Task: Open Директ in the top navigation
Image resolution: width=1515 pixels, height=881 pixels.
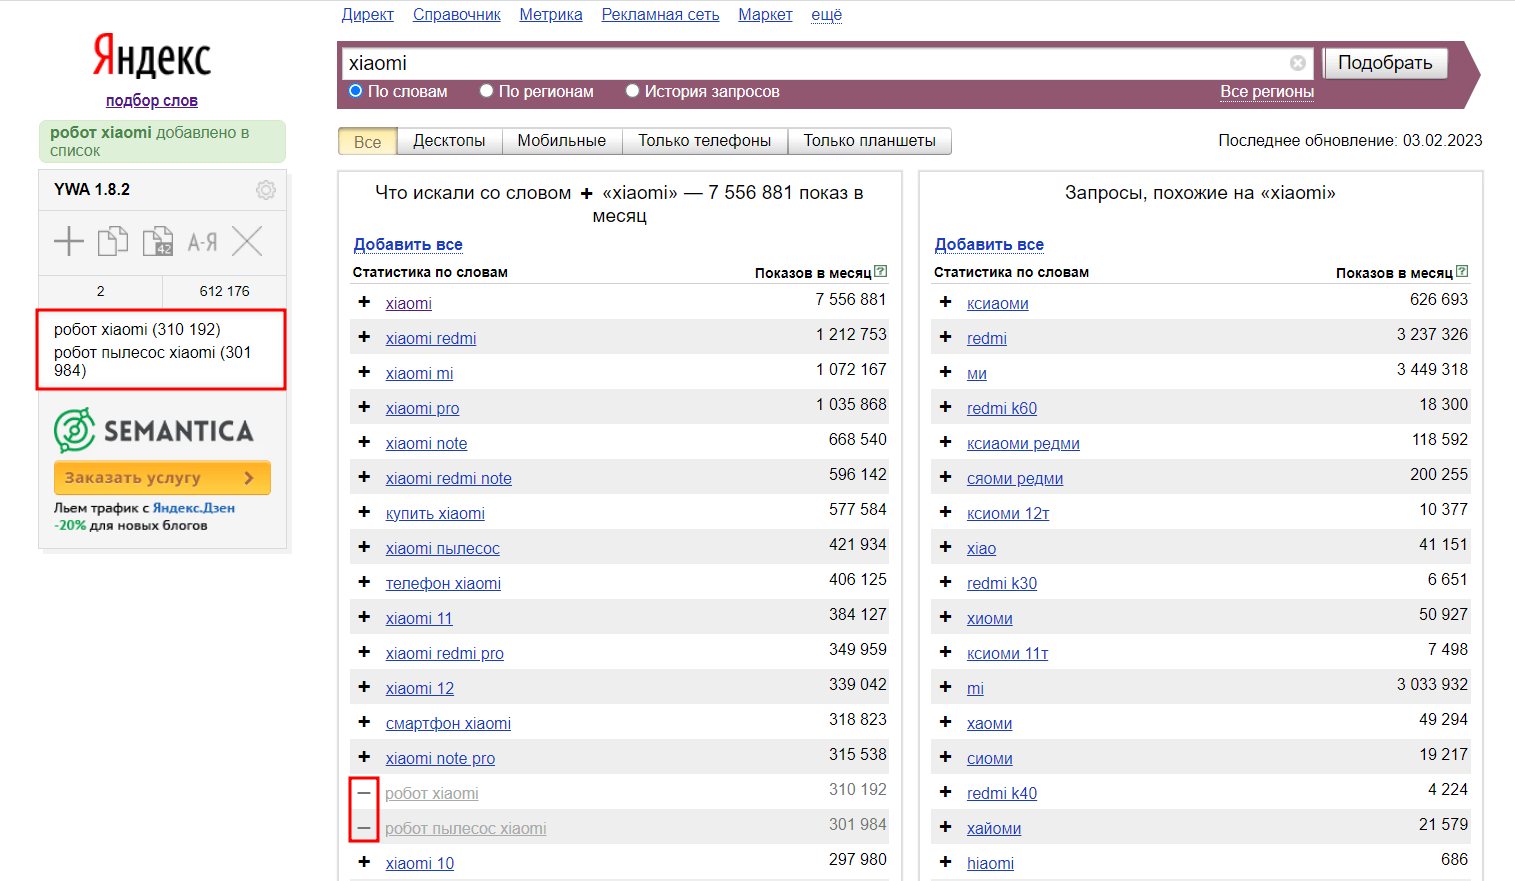Action: [x=368, y=14]
